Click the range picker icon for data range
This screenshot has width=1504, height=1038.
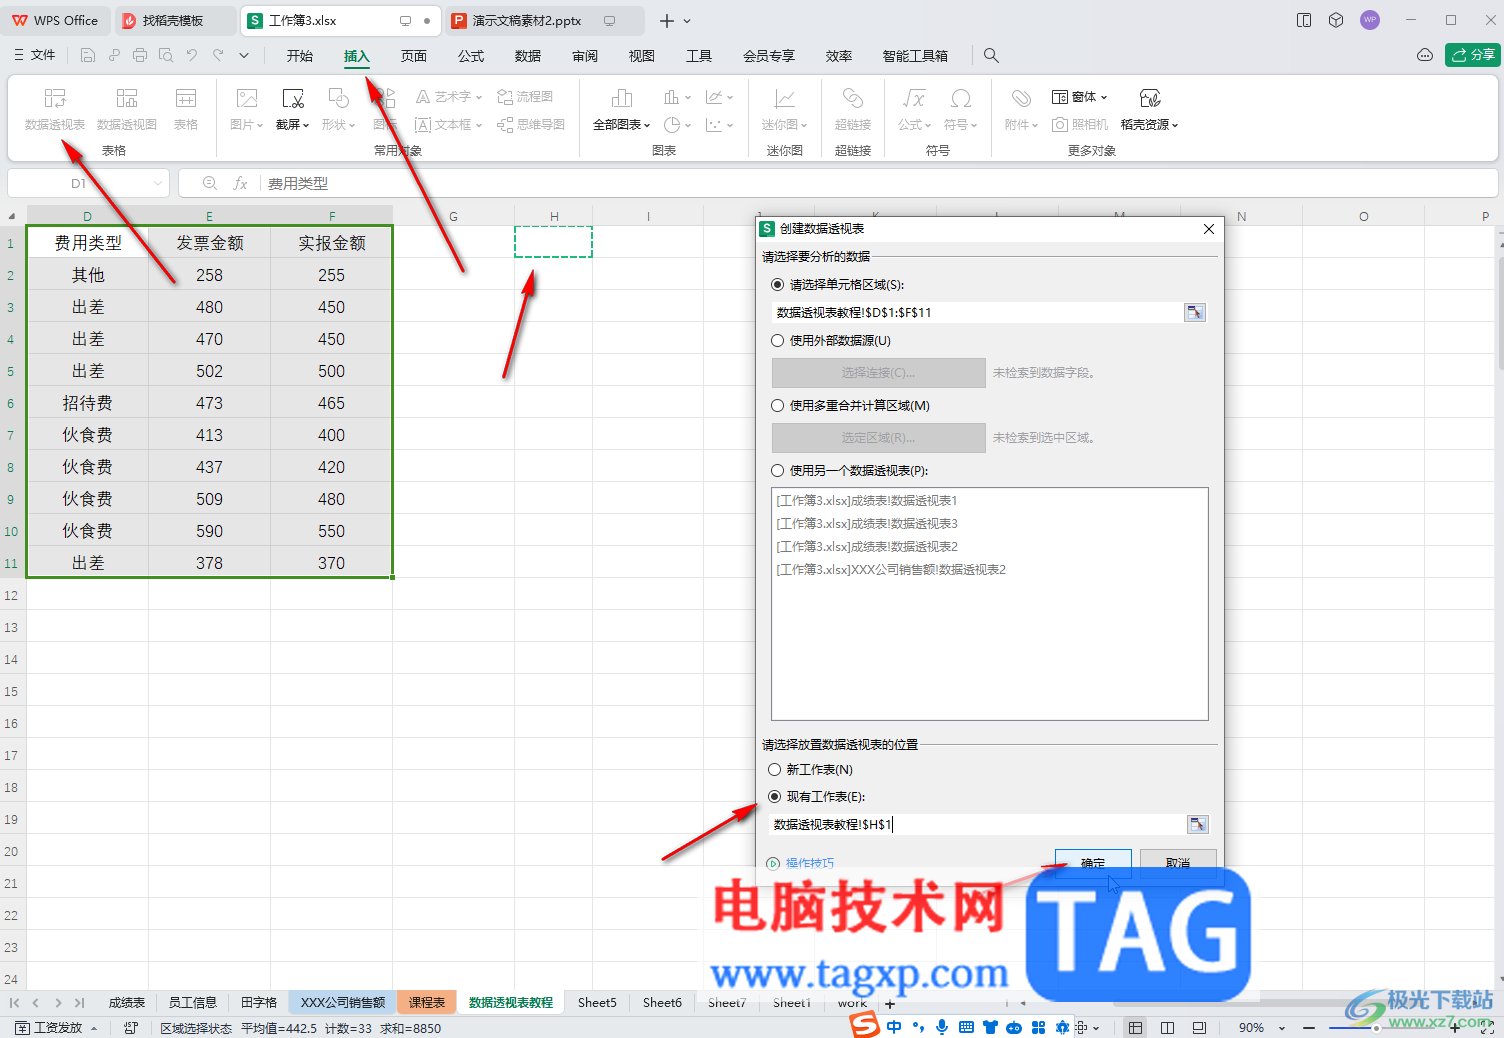[1195, 313]
